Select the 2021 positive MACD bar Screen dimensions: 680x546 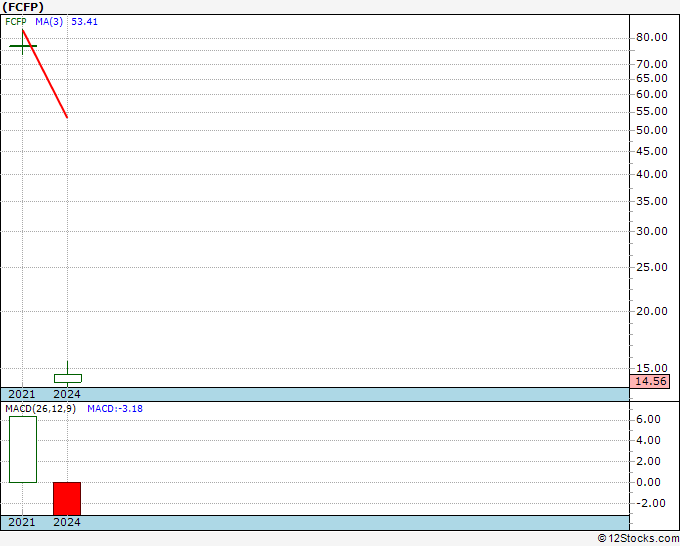pos(23,449)
